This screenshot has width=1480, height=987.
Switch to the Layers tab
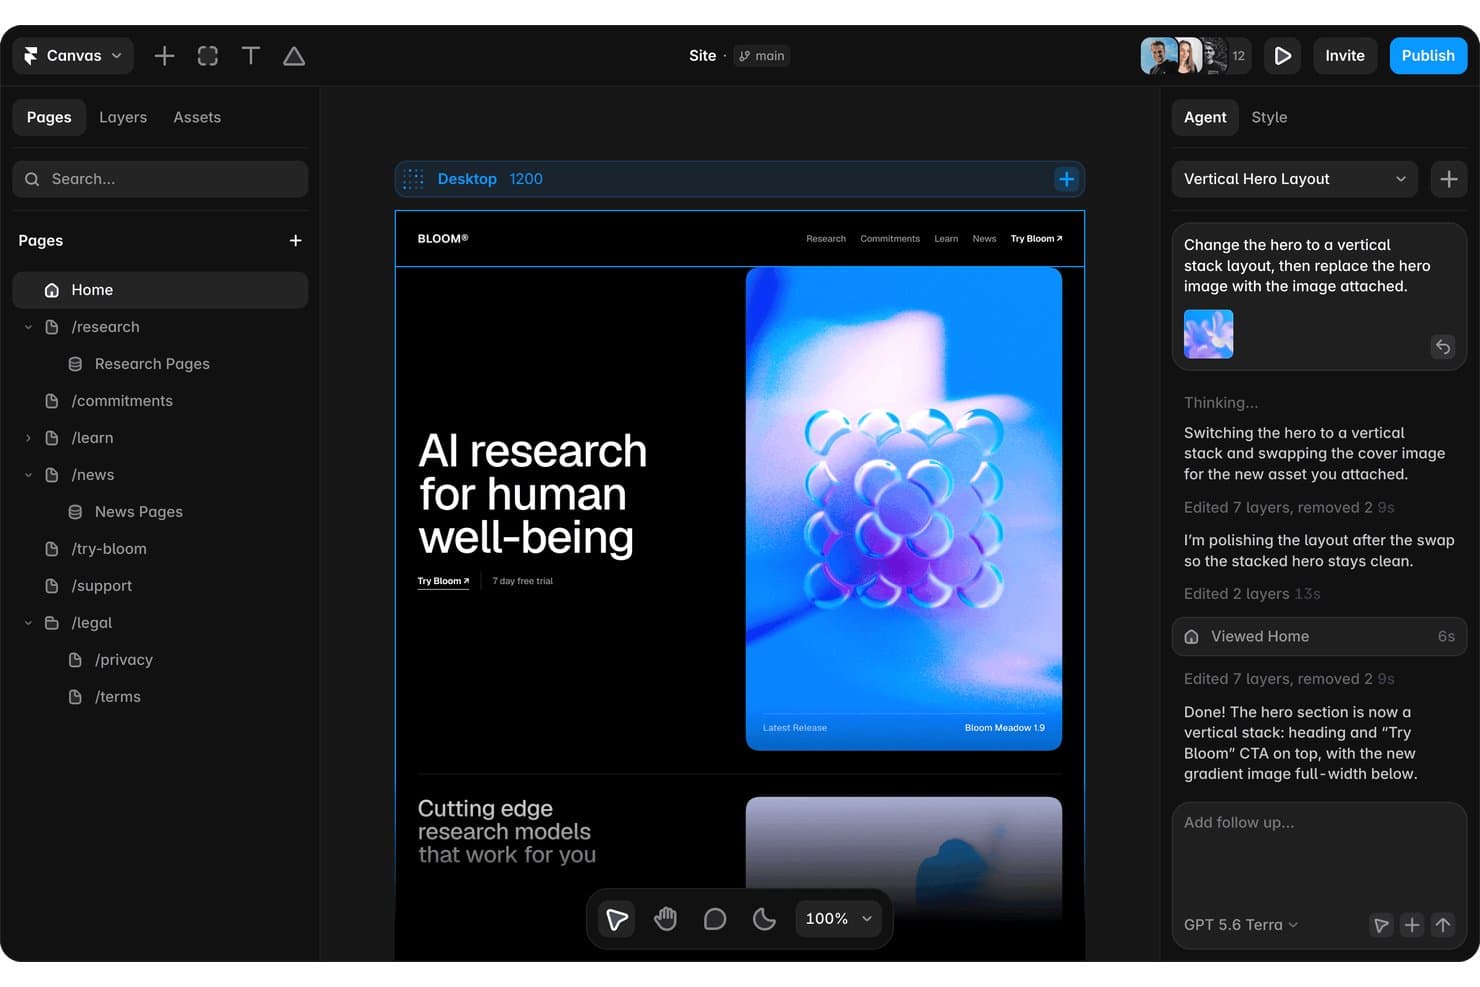123,117
